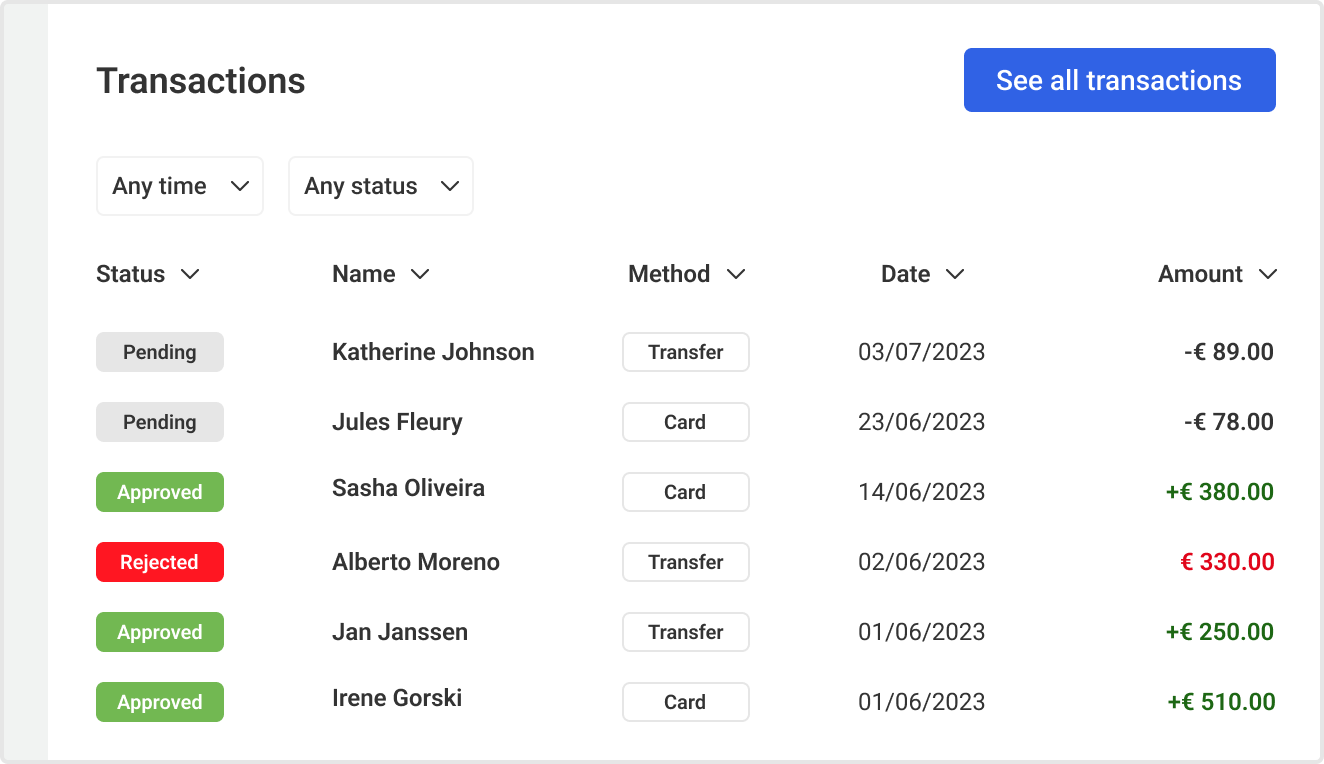1324x764 pixels.
Task: Select the Pending badge for Katherine Johnson
Action: [160, 352]
